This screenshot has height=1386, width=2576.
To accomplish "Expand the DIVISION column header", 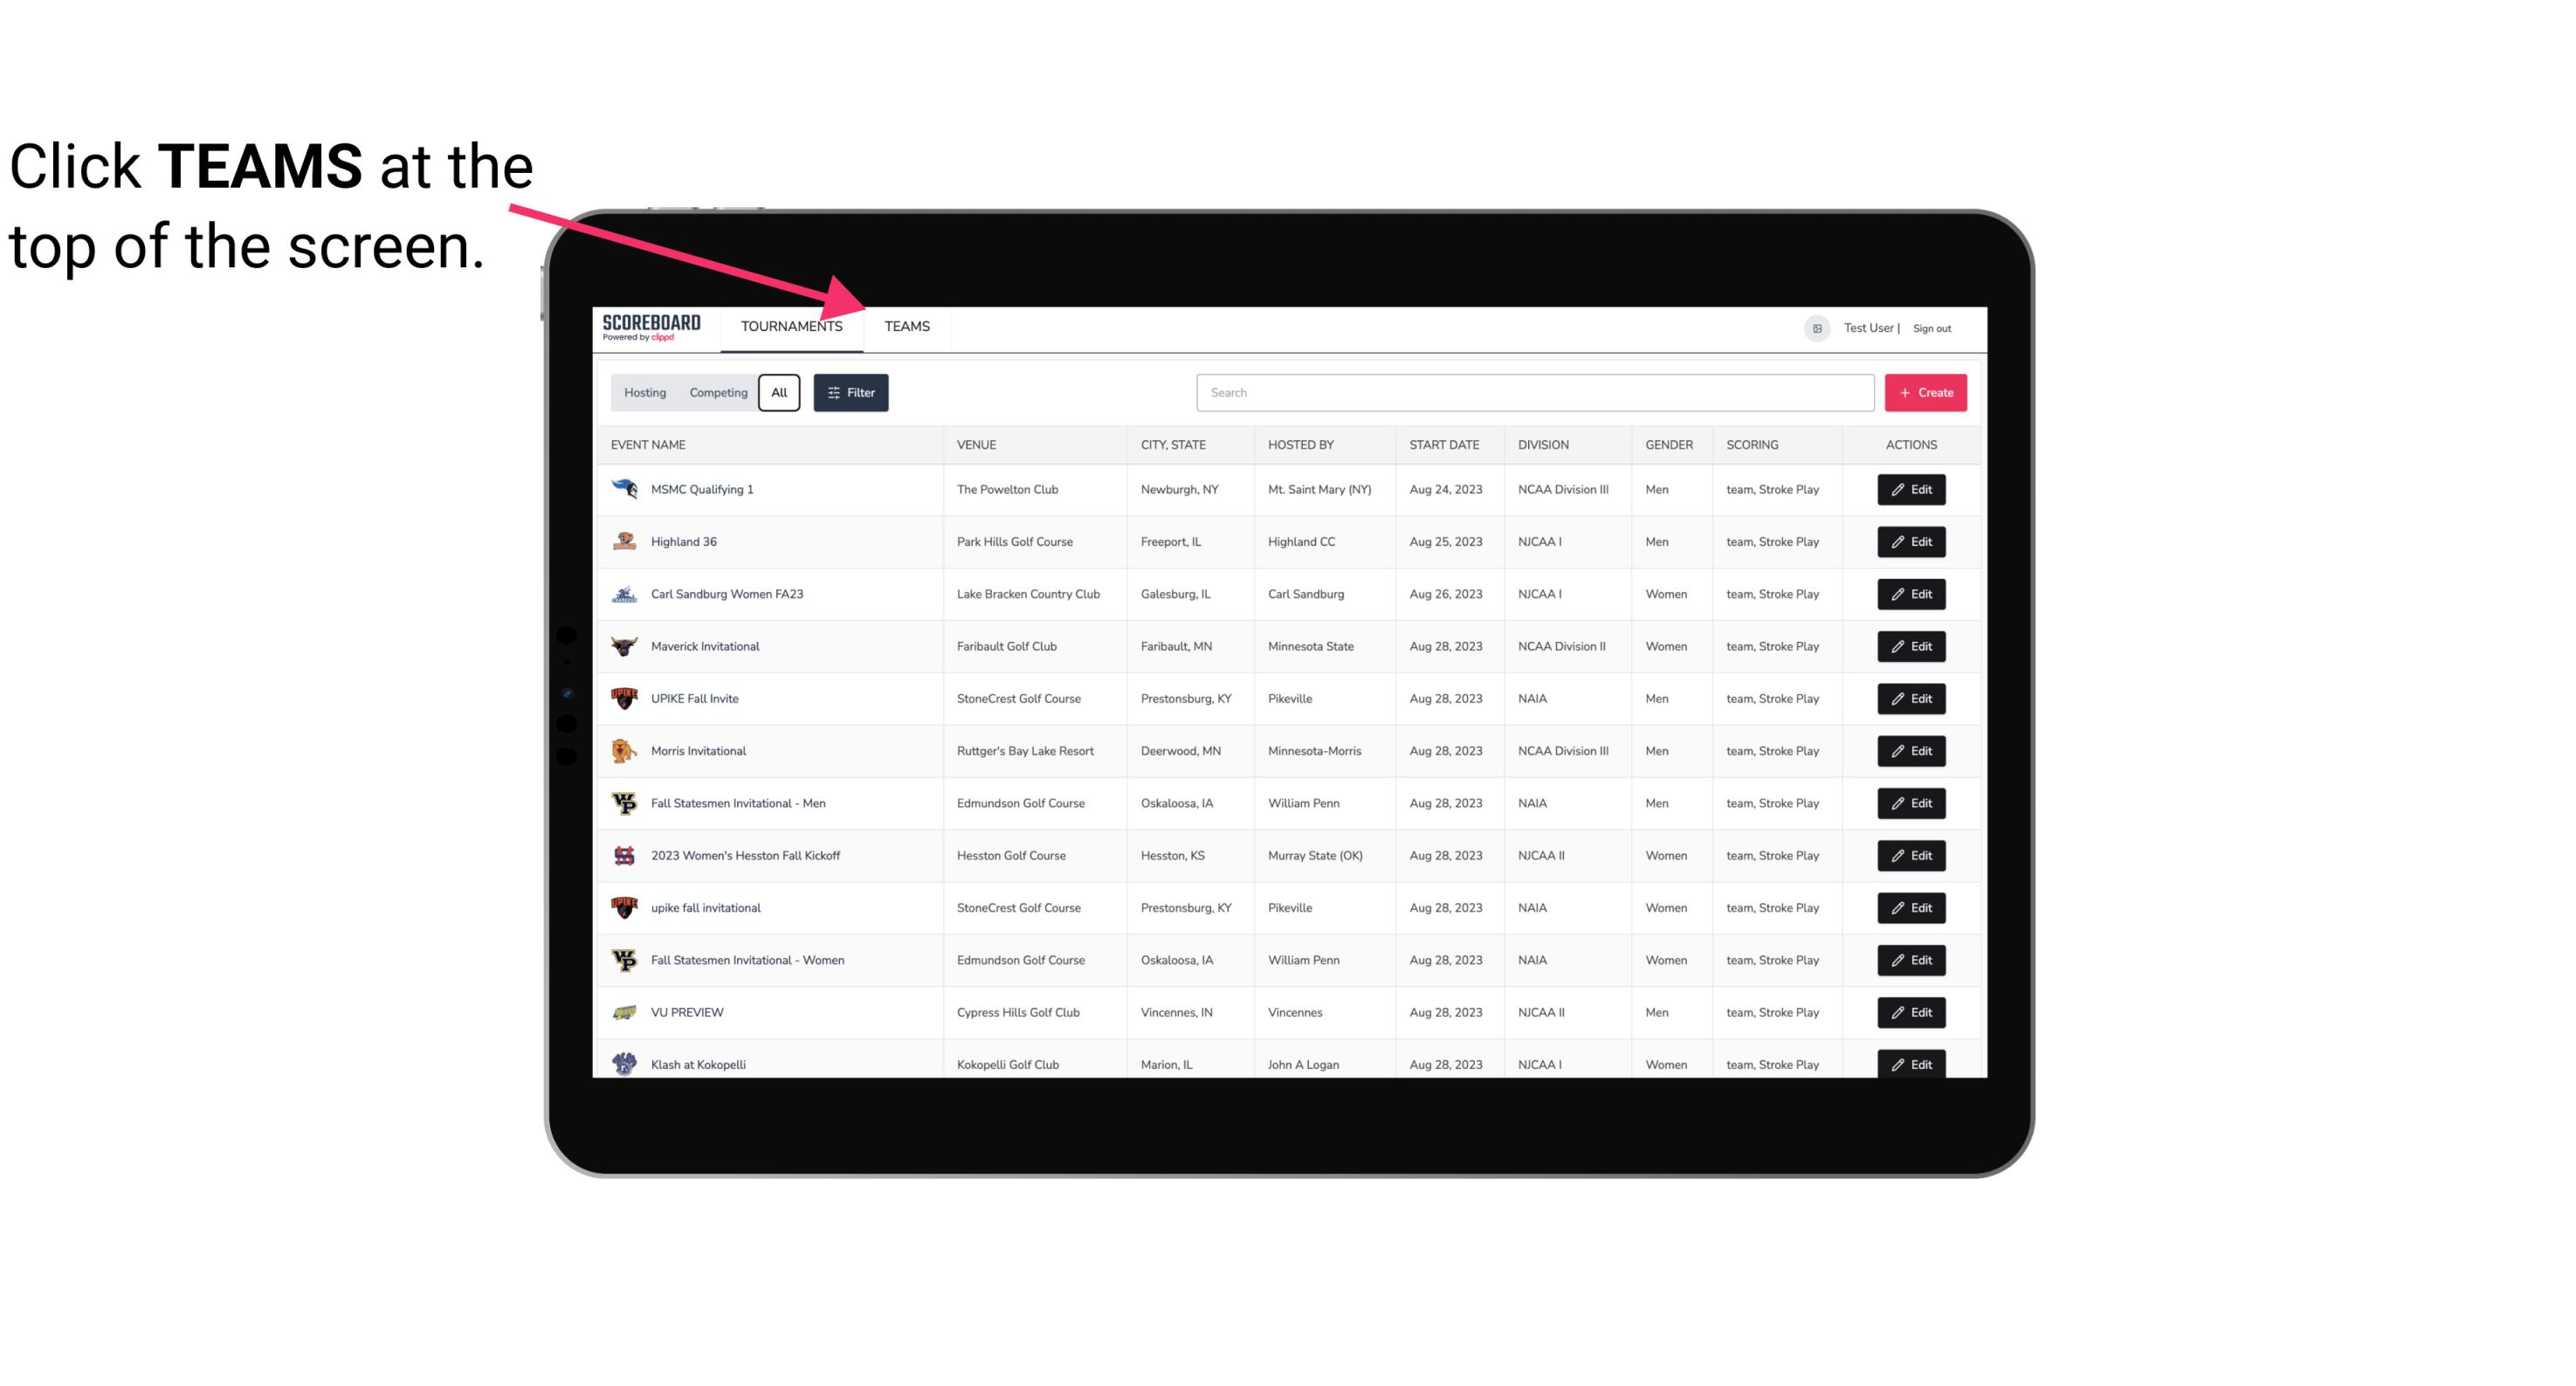I will tap(1544, 444).
